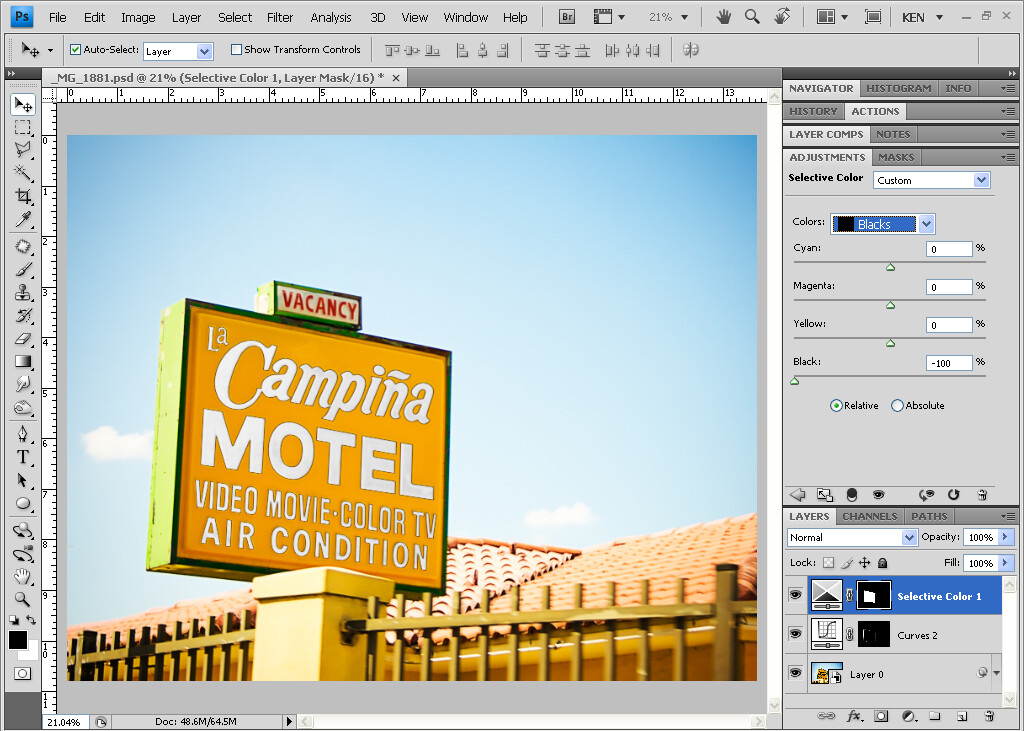1024x731 pixels.
Task: Delete the layer with the Layers panel trash icon
Action: (x=989, y=716)
